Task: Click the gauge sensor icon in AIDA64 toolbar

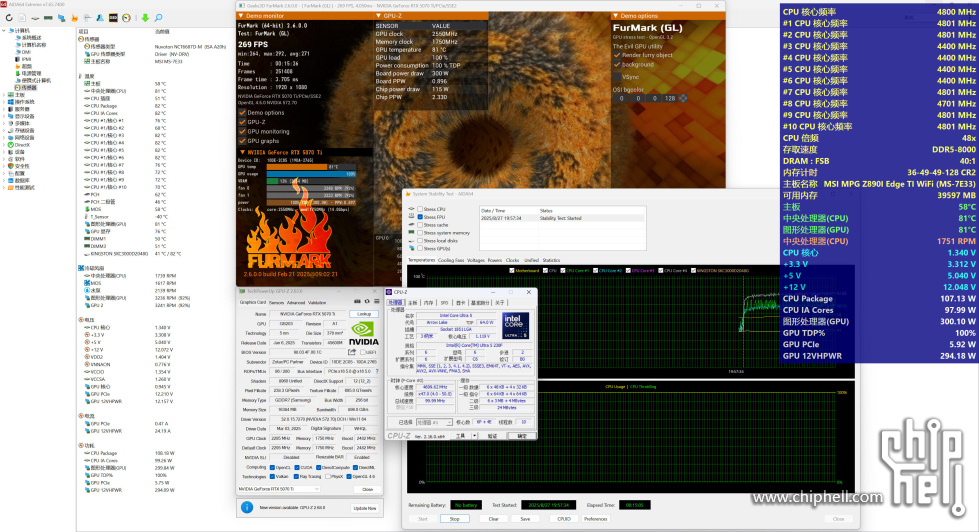Action: (x=126, y=17)
